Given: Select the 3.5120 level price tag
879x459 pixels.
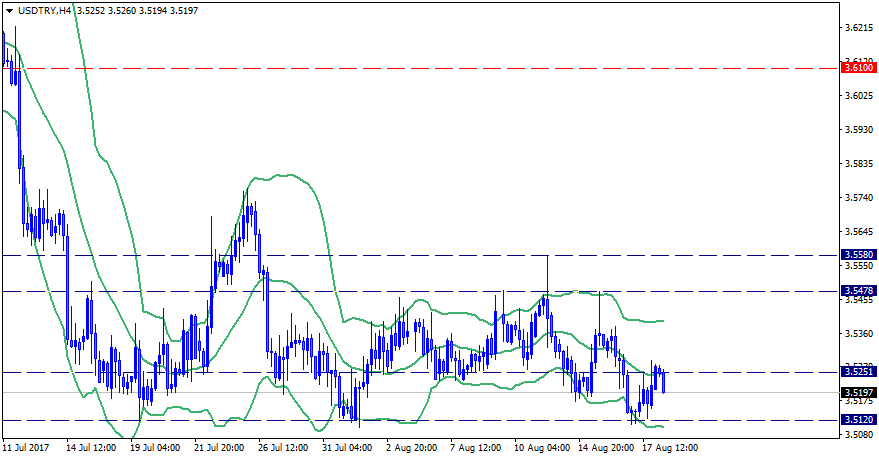Looking at the screenshot, I should pos(859,420).
